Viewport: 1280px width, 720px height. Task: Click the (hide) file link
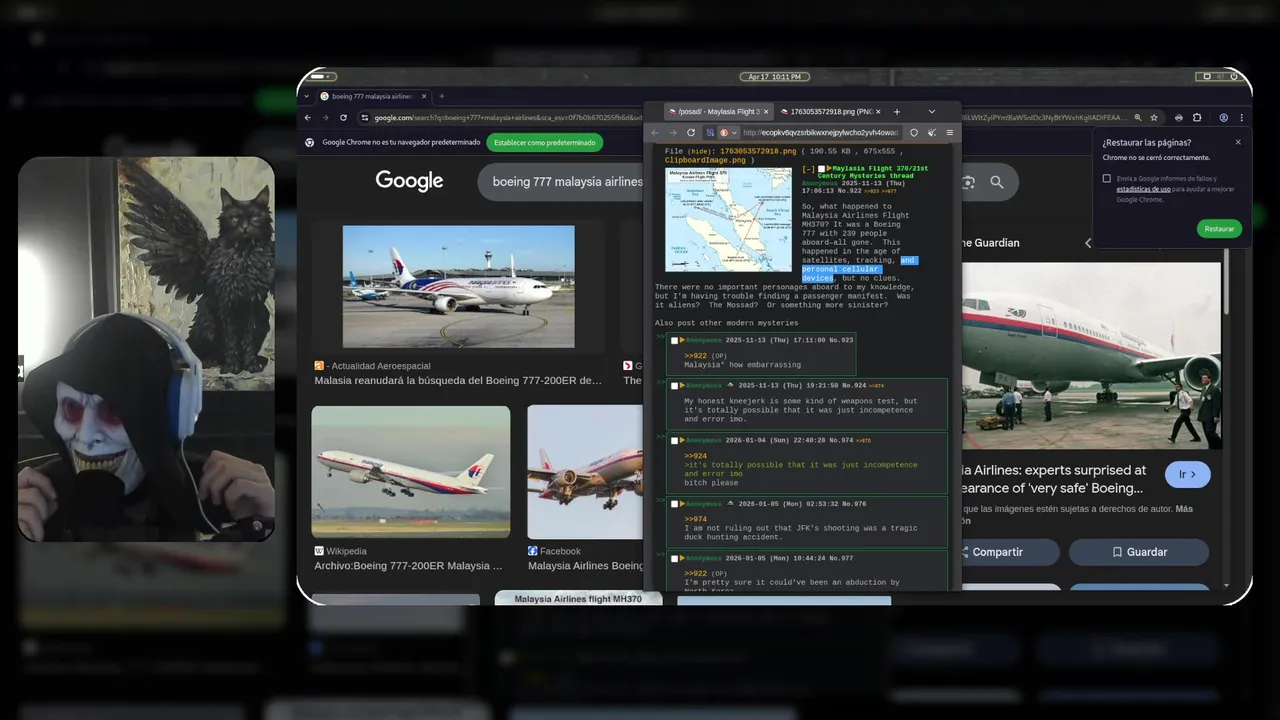pos(701,151)
